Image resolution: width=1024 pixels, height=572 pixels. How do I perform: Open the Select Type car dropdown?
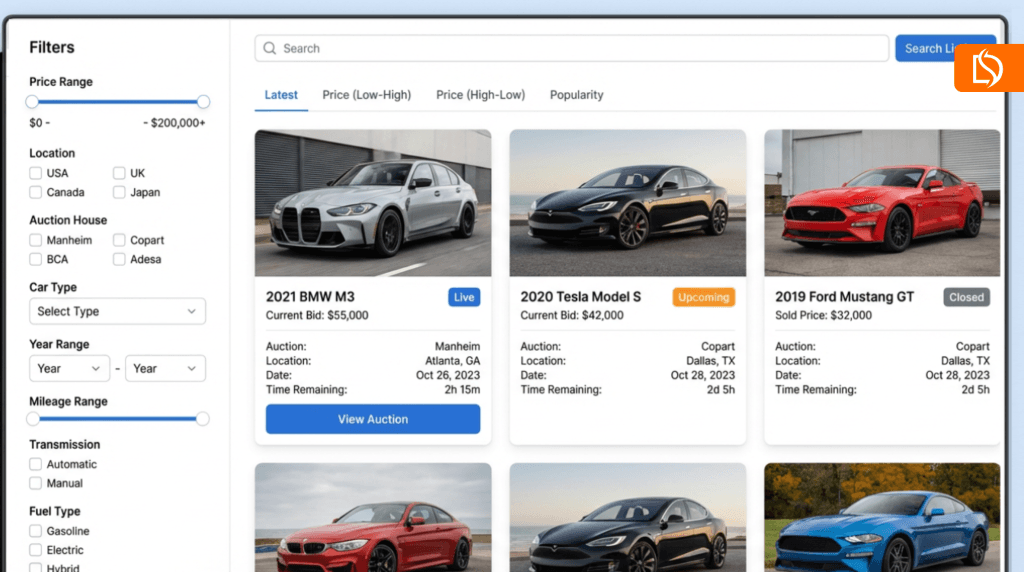(x=118, y=311)
